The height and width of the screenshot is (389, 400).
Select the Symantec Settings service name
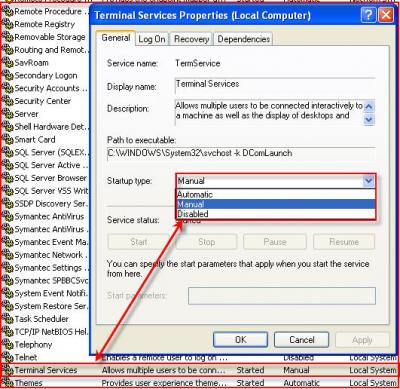pyautogui.click(x=51, y=268)
